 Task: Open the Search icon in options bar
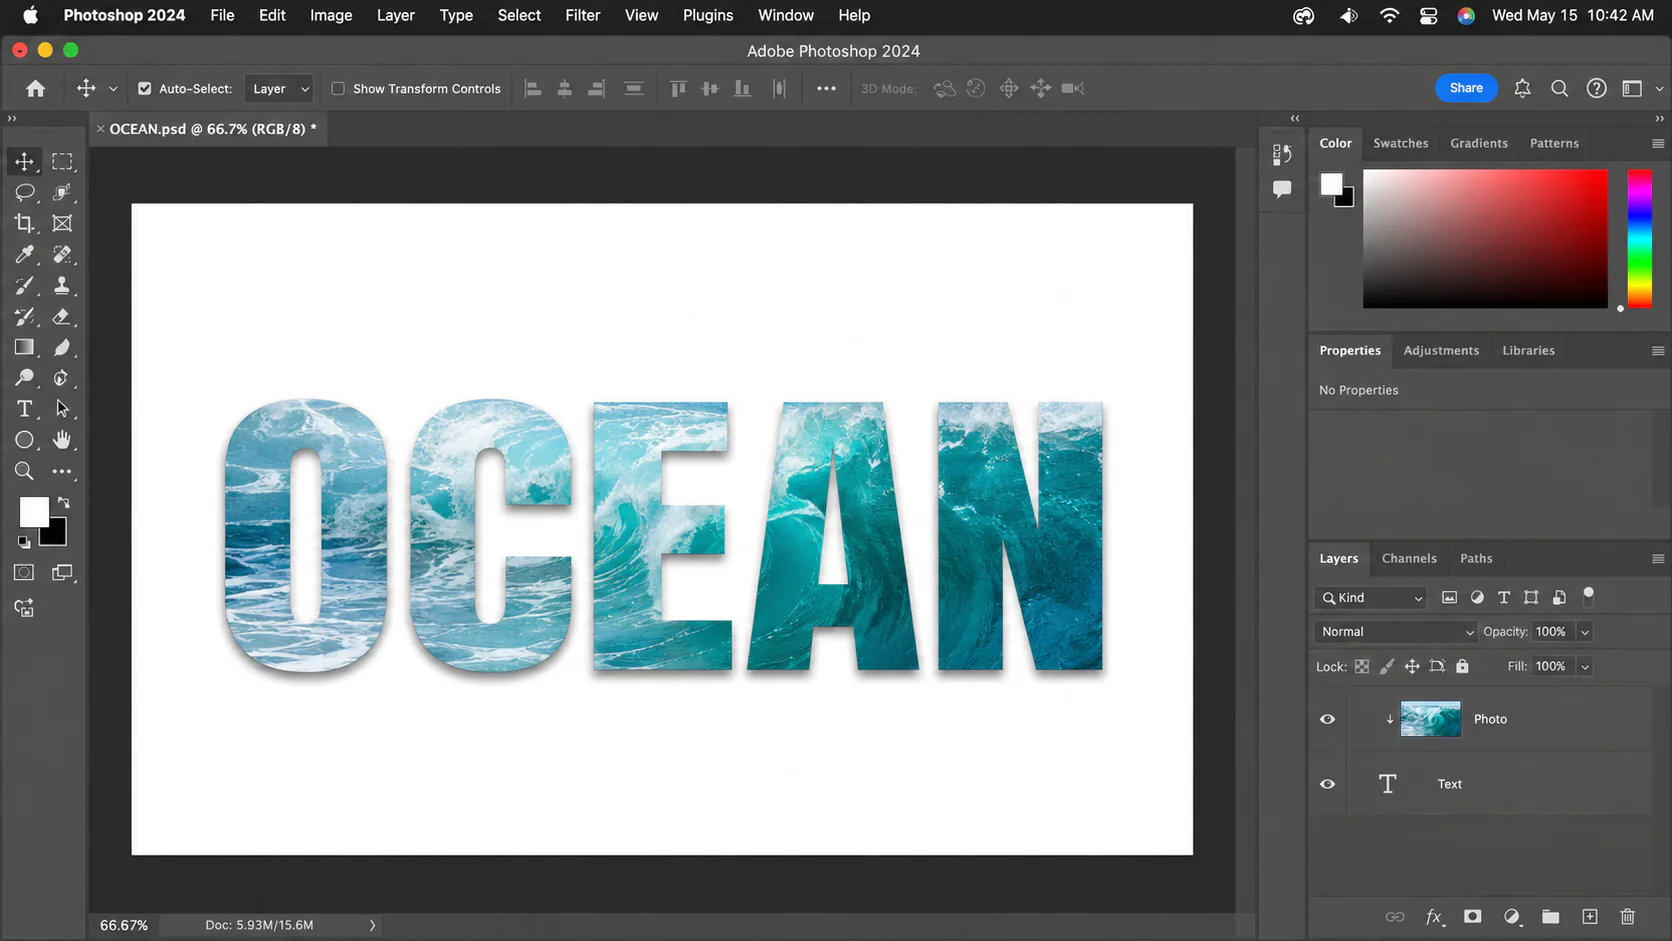[1559, 88]
